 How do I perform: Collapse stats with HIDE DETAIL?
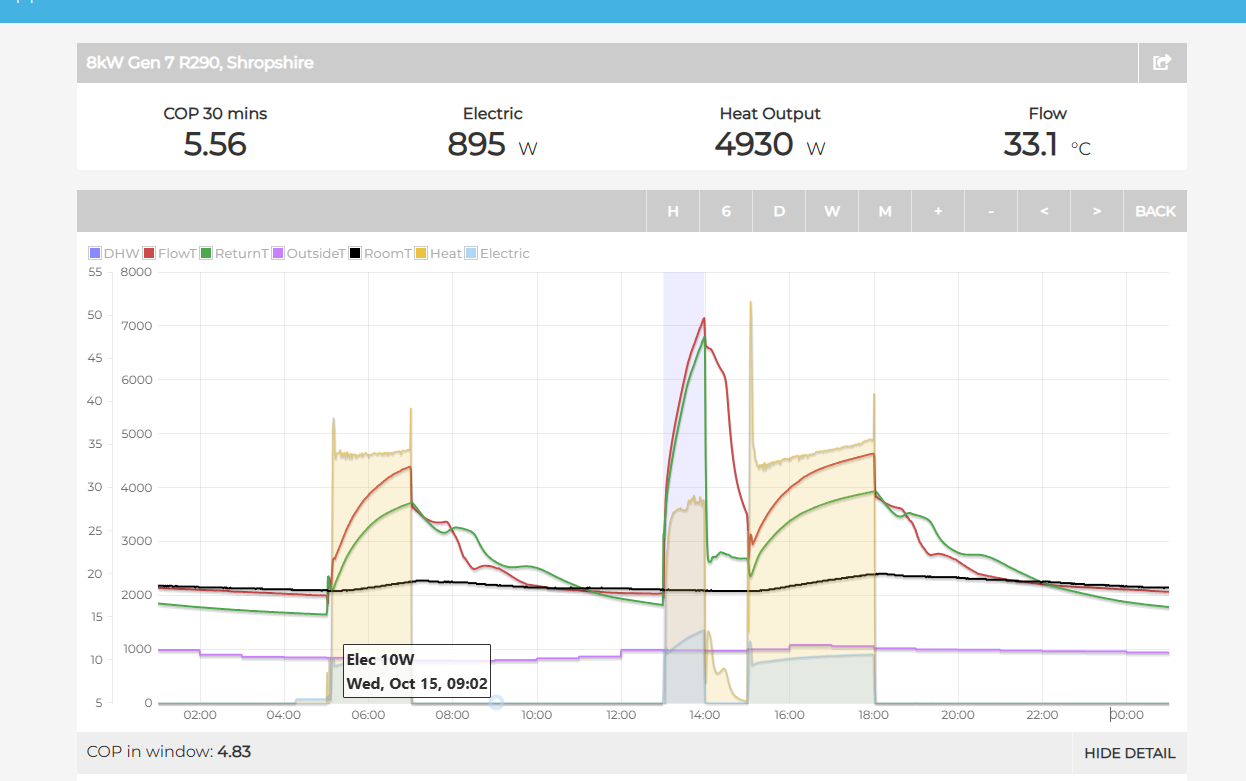pos(1129,753)
